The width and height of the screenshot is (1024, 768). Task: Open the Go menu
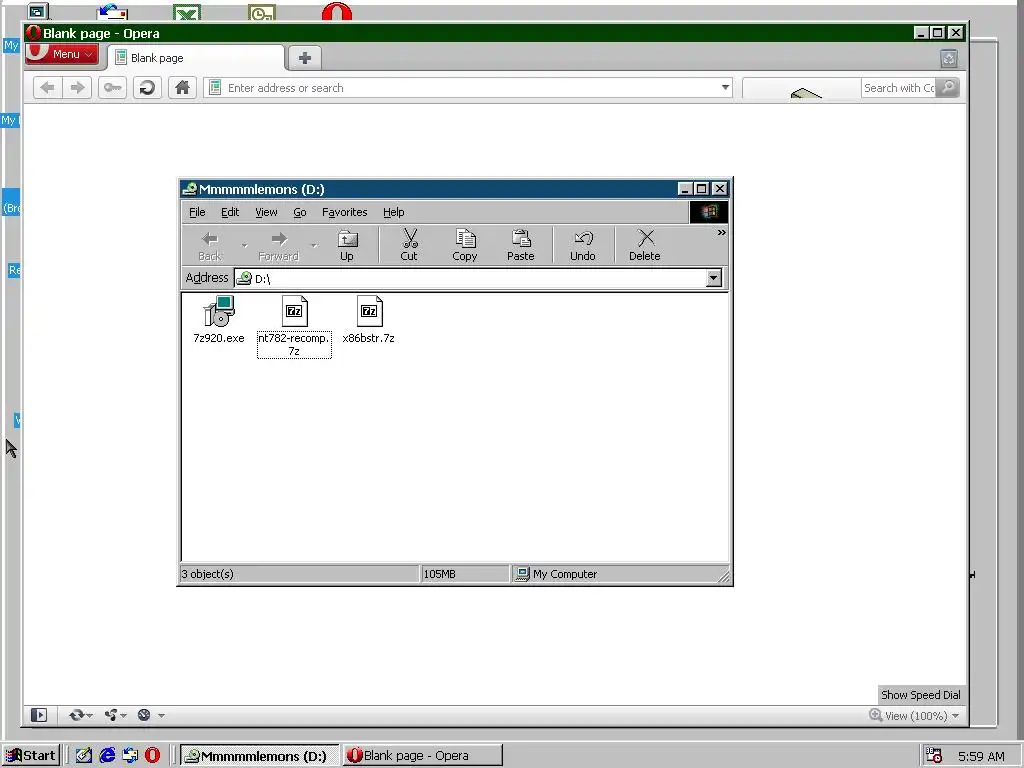[x=300, y=212]
